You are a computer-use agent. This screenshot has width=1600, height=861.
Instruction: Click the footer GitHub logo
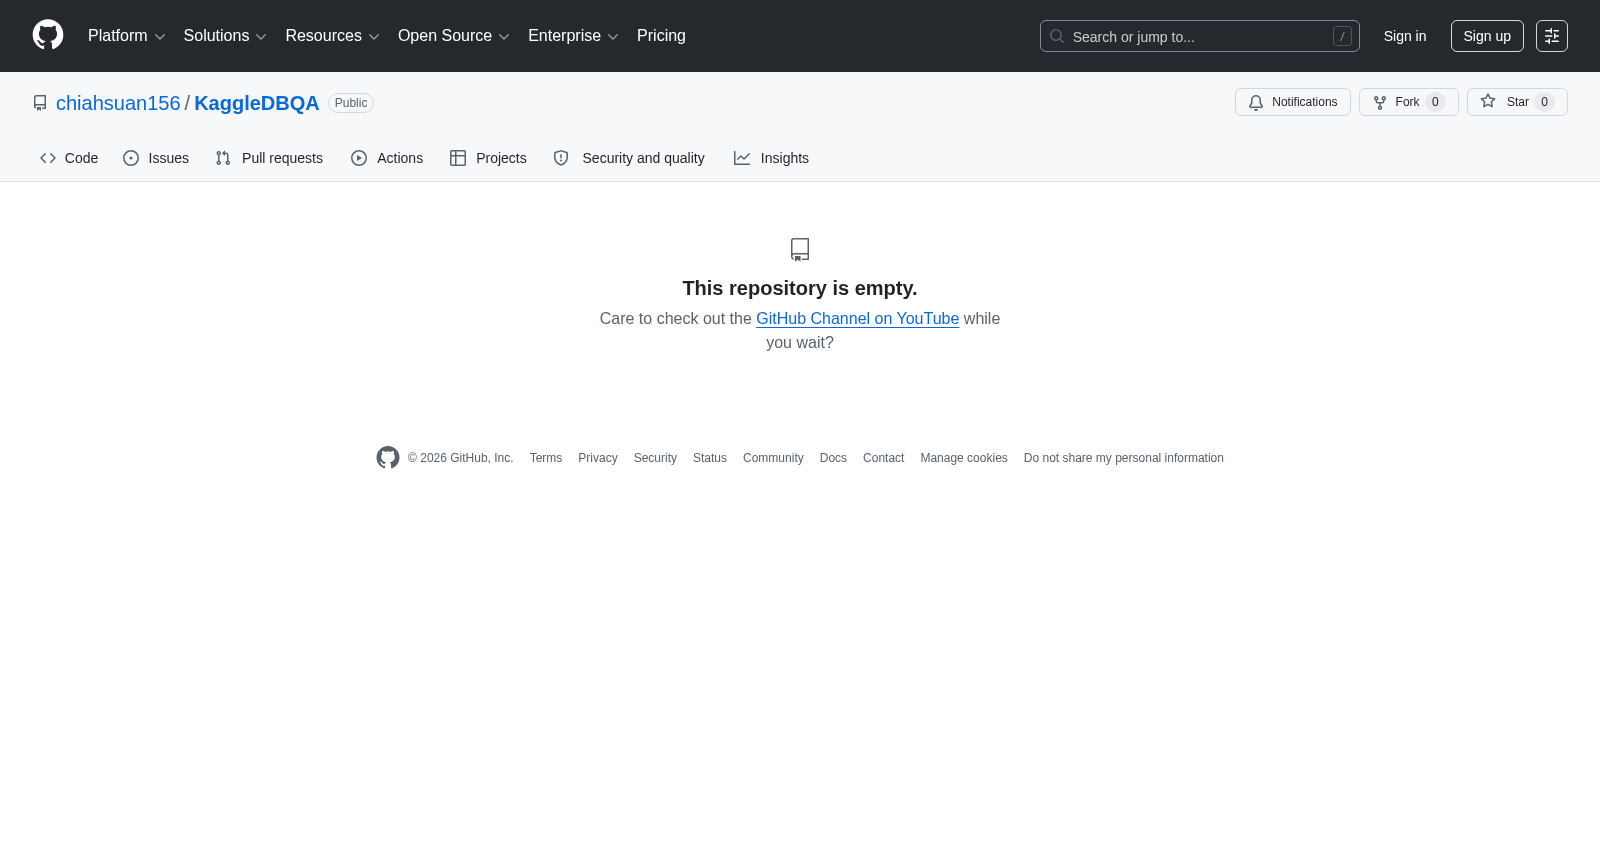point(388,457)
